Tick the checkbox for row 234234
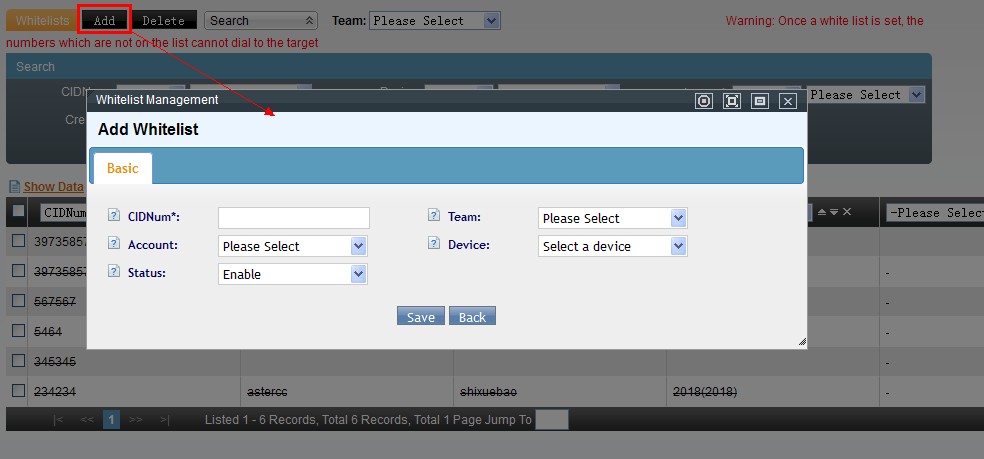Screen dimensions: 984x459 click(x=19, y=391)
